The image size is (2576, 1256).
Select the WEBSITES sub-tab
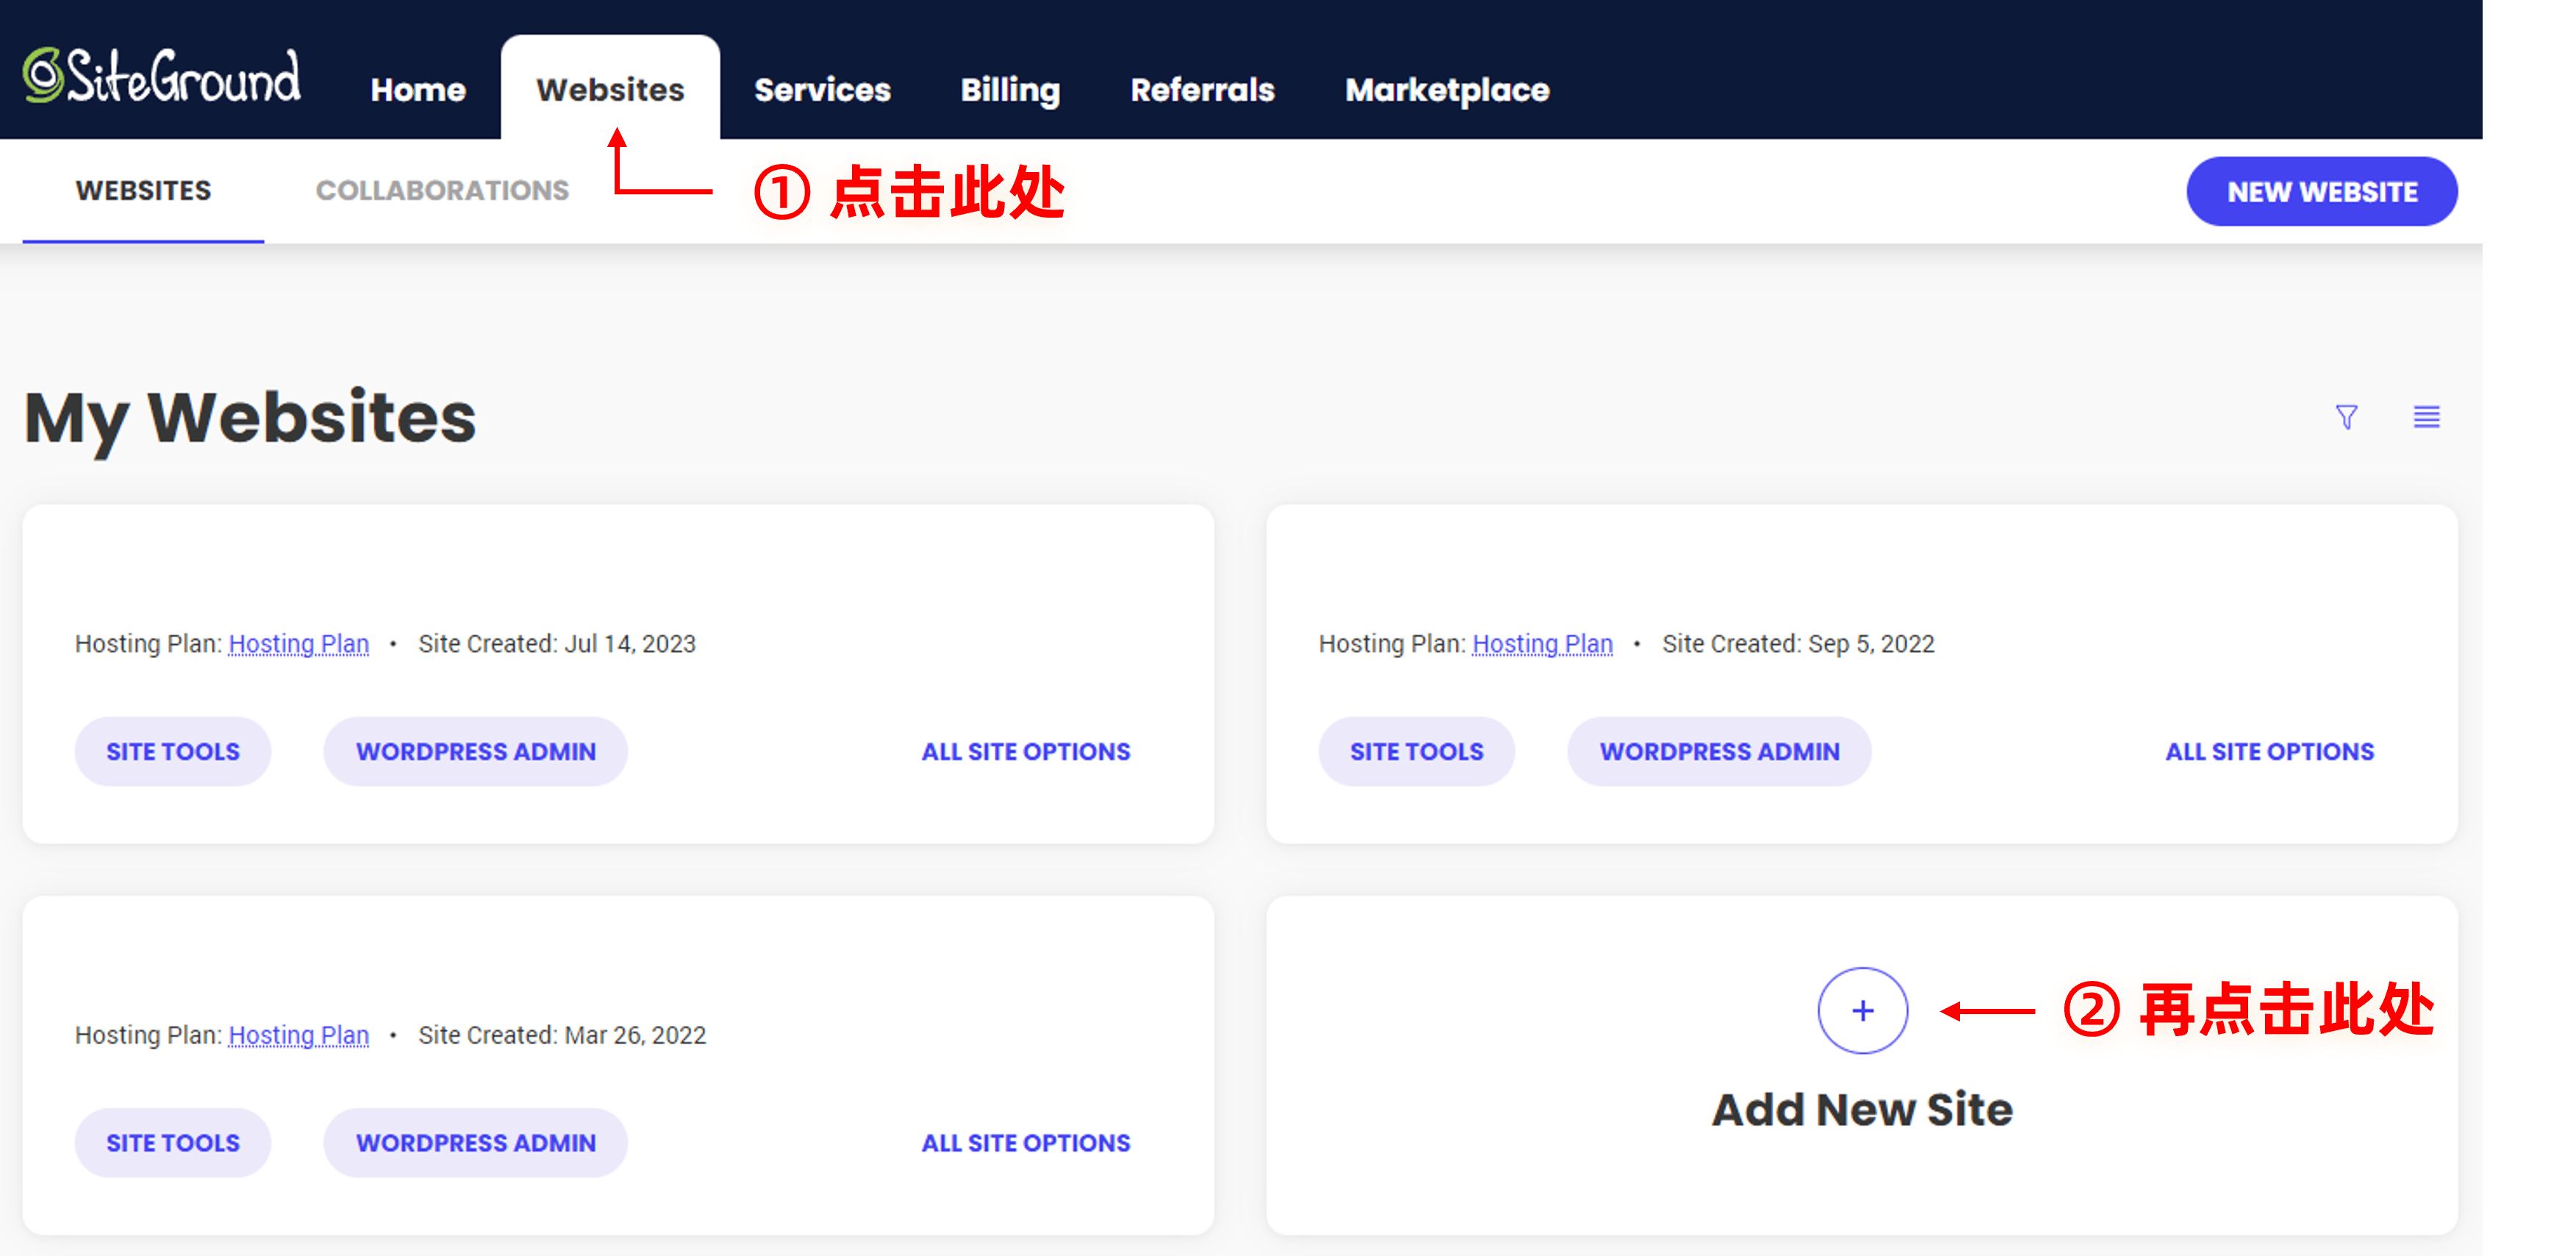pyautogui.click(x=143, y=190)
